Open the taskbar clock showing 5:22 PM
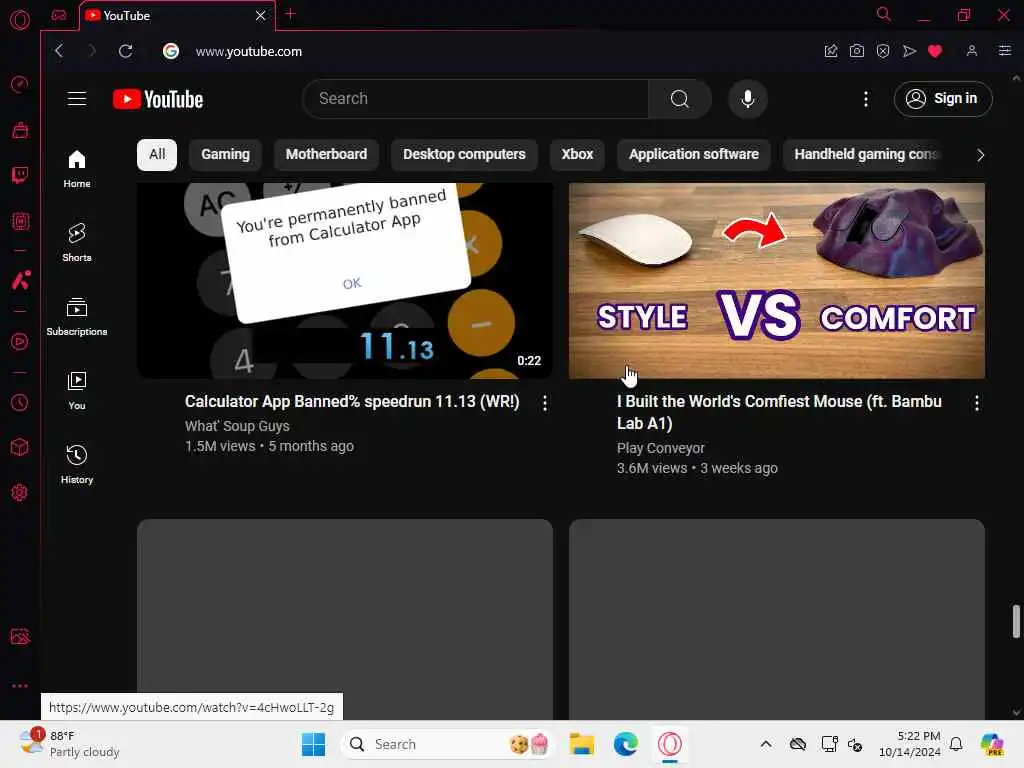The height and width of the screenshot is (768, 1024). [910, 744]
